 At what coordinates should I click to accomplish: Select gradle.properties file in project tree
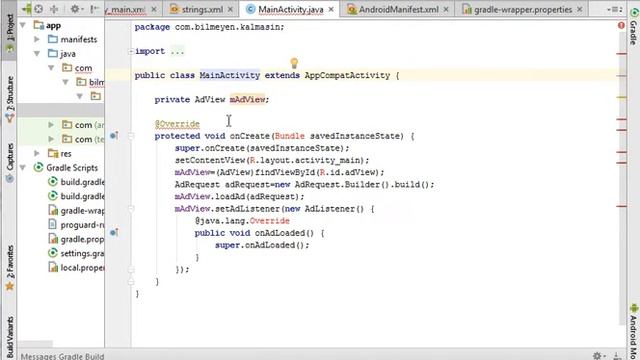coord(76,239)
